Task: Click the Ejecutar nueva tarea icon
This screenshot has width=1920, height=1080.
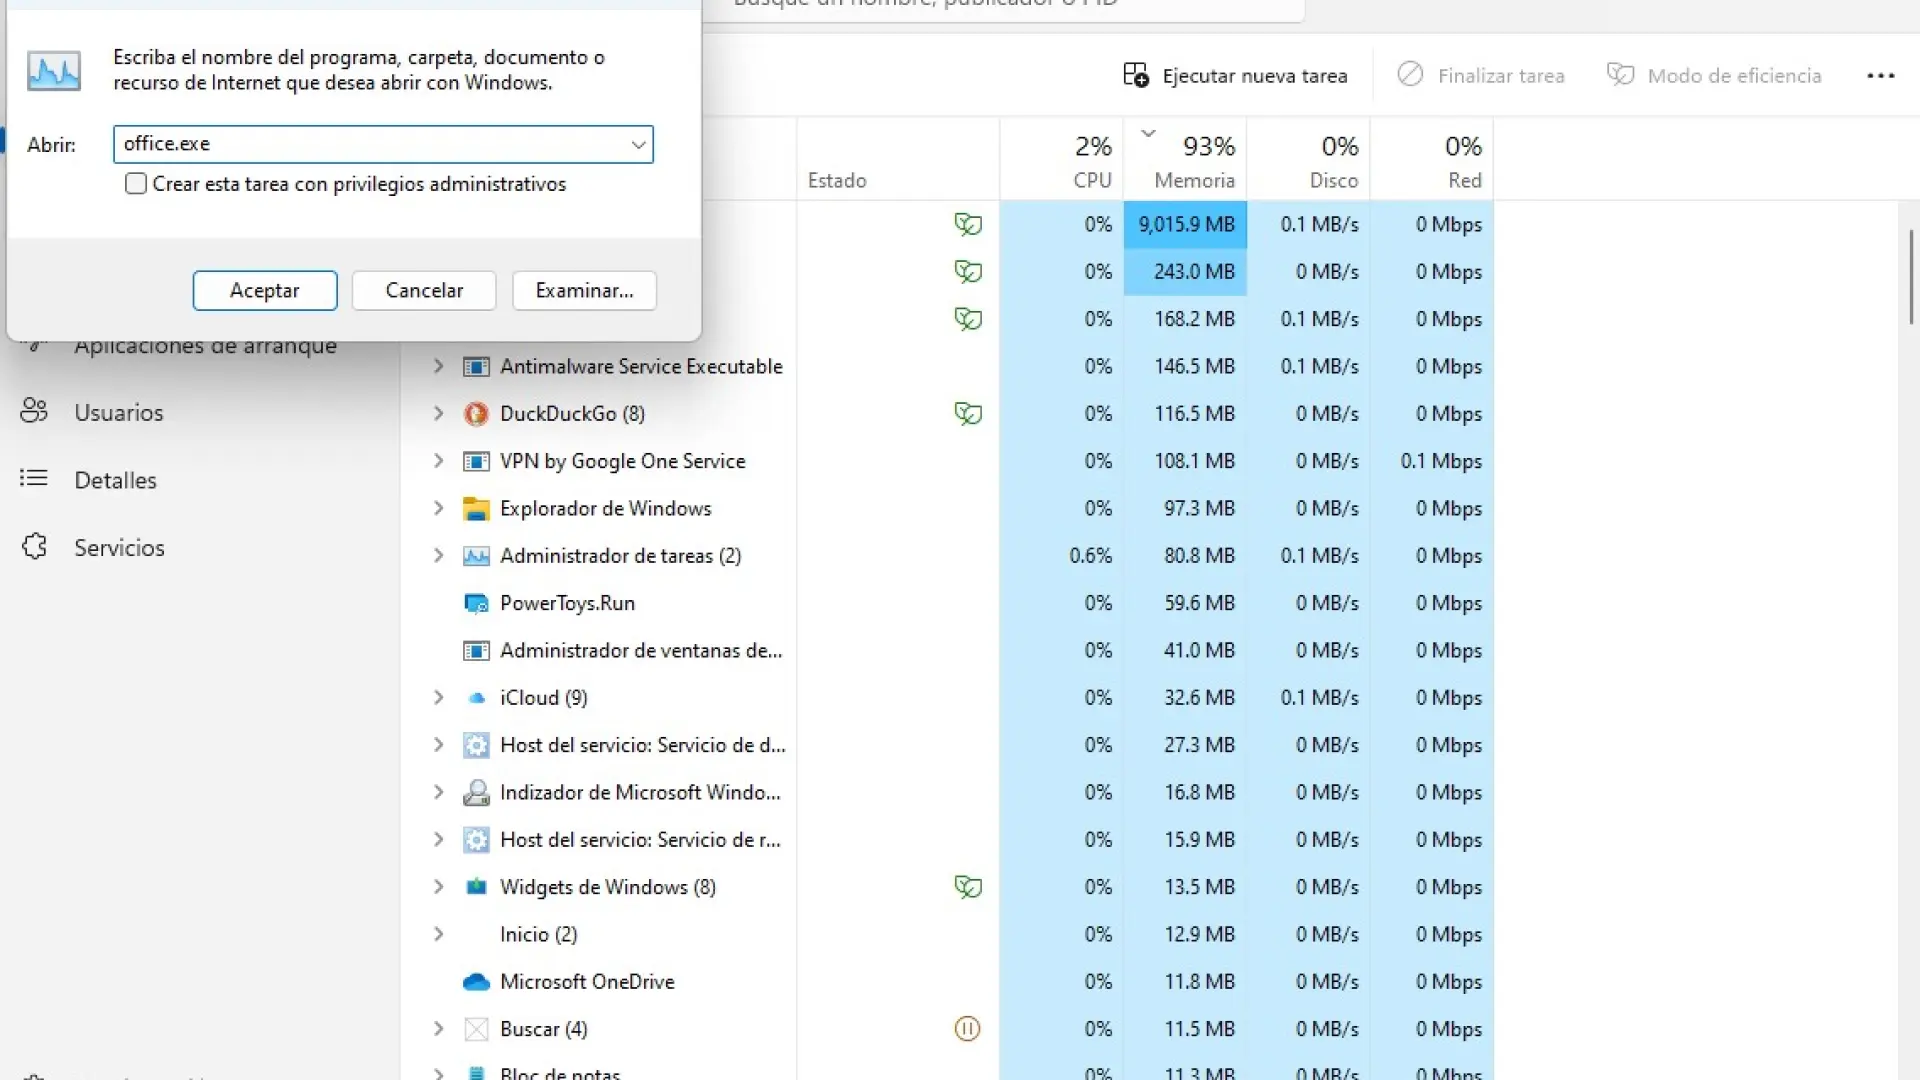Action: [x=1135, y=76]
